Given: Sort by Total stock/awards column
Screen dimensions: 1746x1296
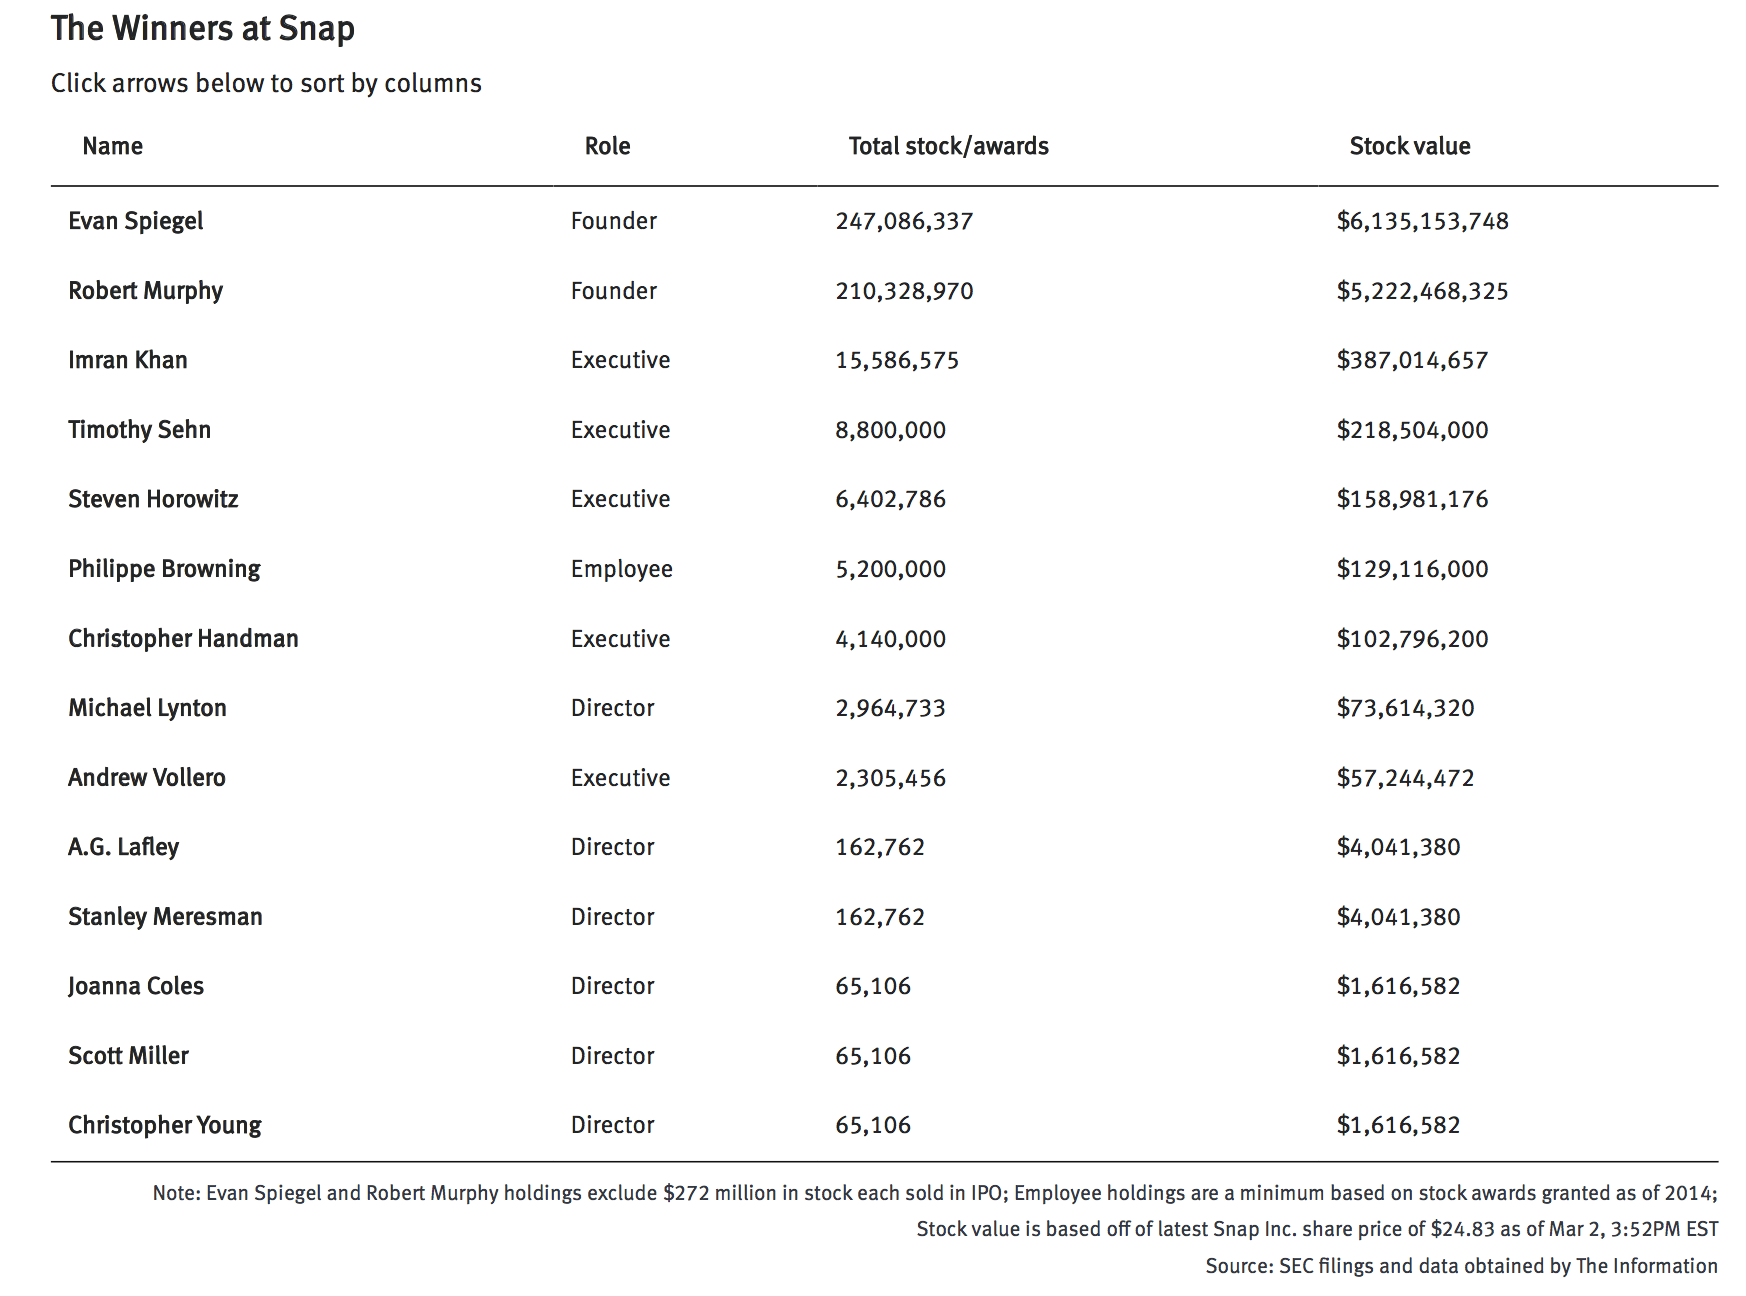Looking at the screenshot, I should (x=948, y=147).
